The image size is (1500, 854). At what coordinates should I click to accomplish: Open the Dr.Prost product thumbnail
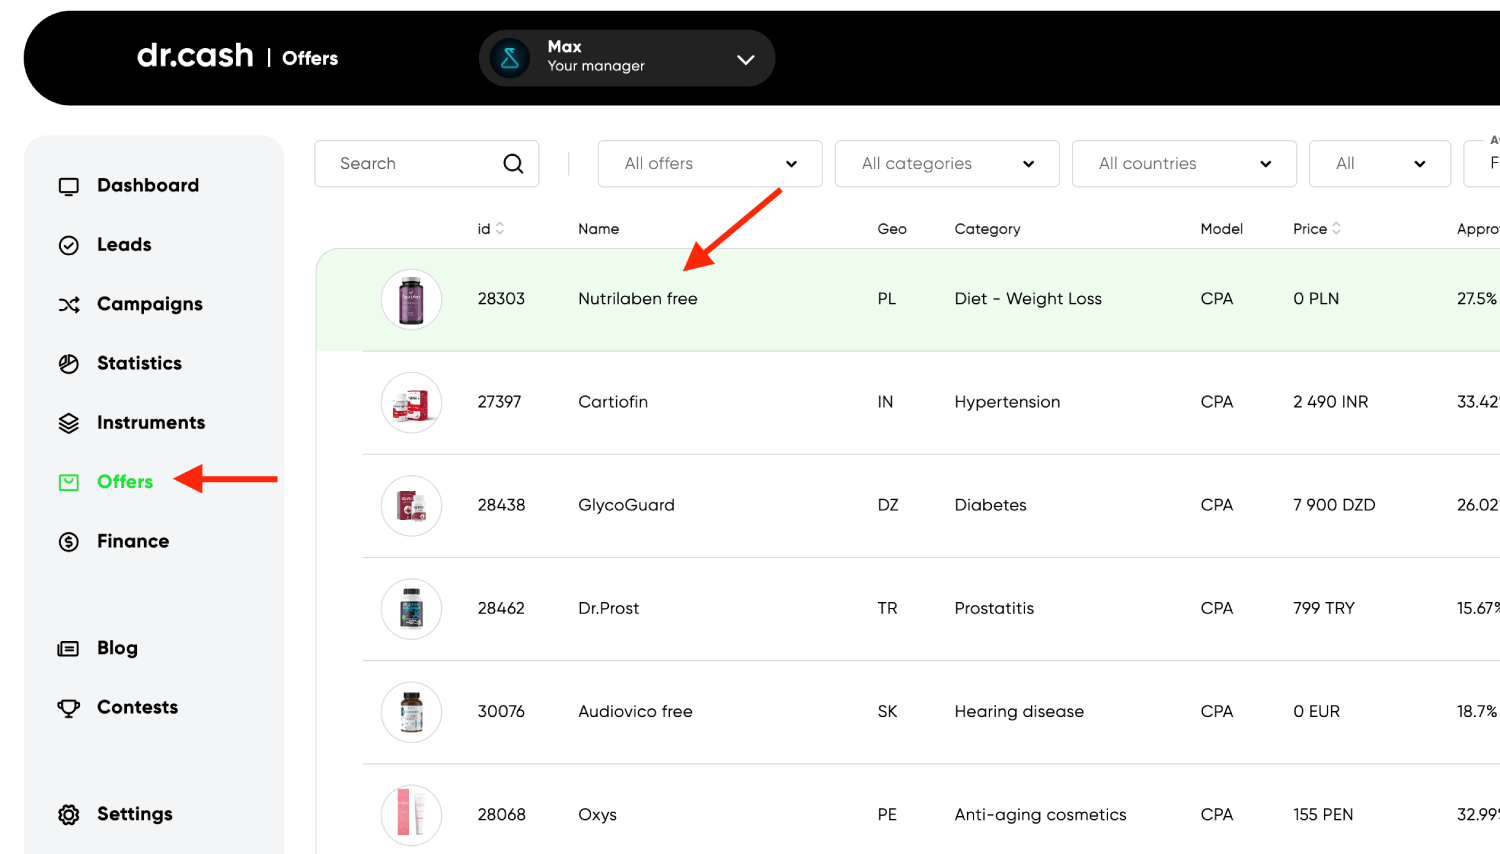(411, 608)
